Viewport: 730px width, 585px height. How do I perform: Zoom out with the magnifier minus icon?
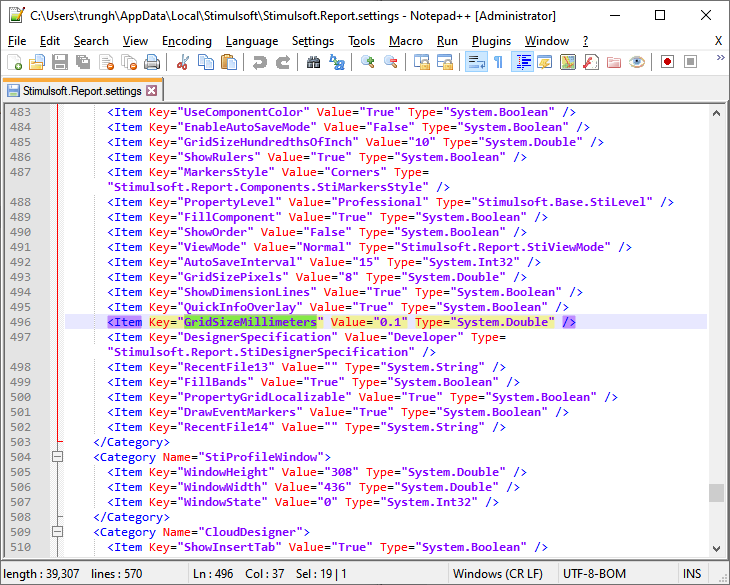pos(391,62)
